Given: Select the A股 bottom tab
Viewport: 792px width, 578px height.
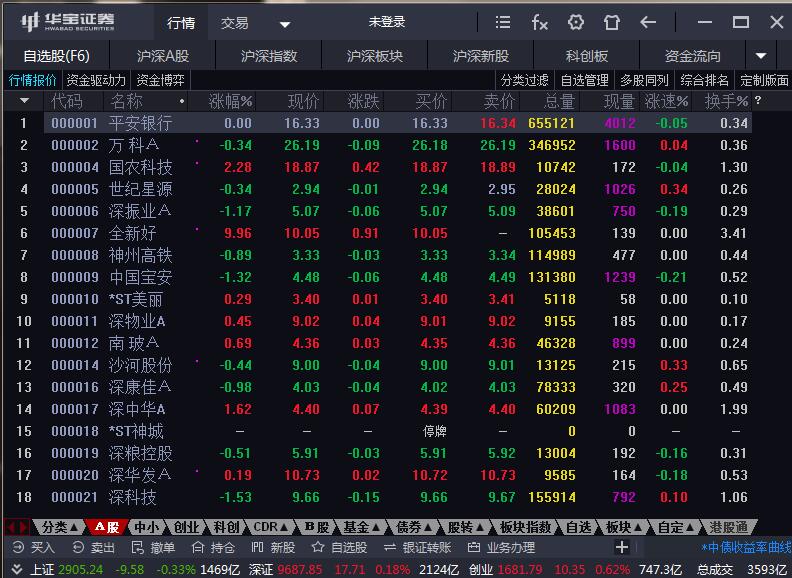Looking at the screenshot, I should pos(107,527).
